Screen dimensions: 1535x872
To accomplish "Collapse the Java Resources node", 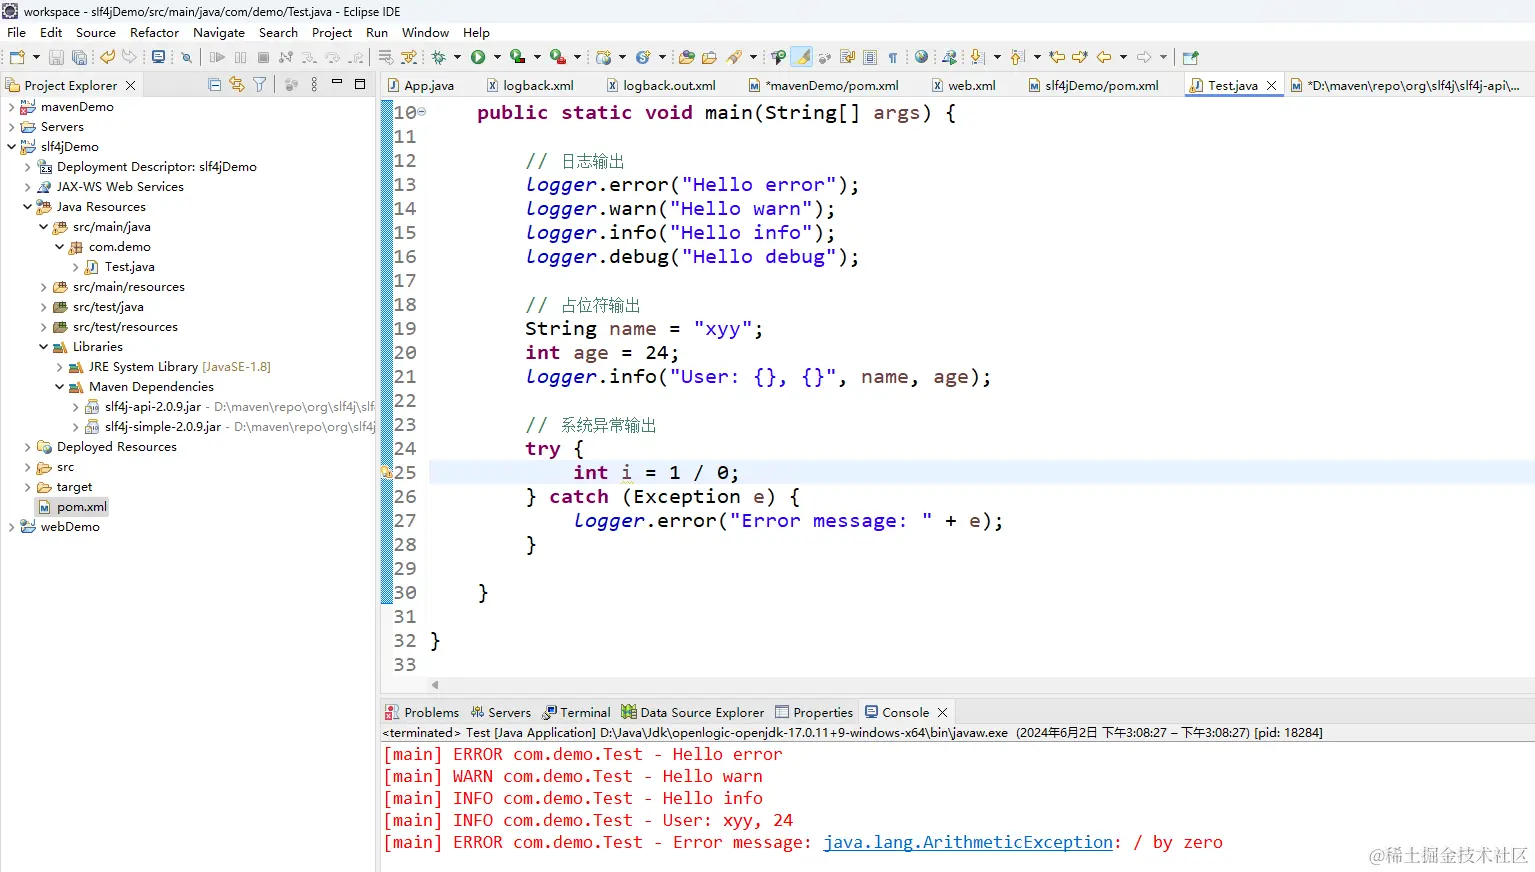I will click(x=27, y=207).
